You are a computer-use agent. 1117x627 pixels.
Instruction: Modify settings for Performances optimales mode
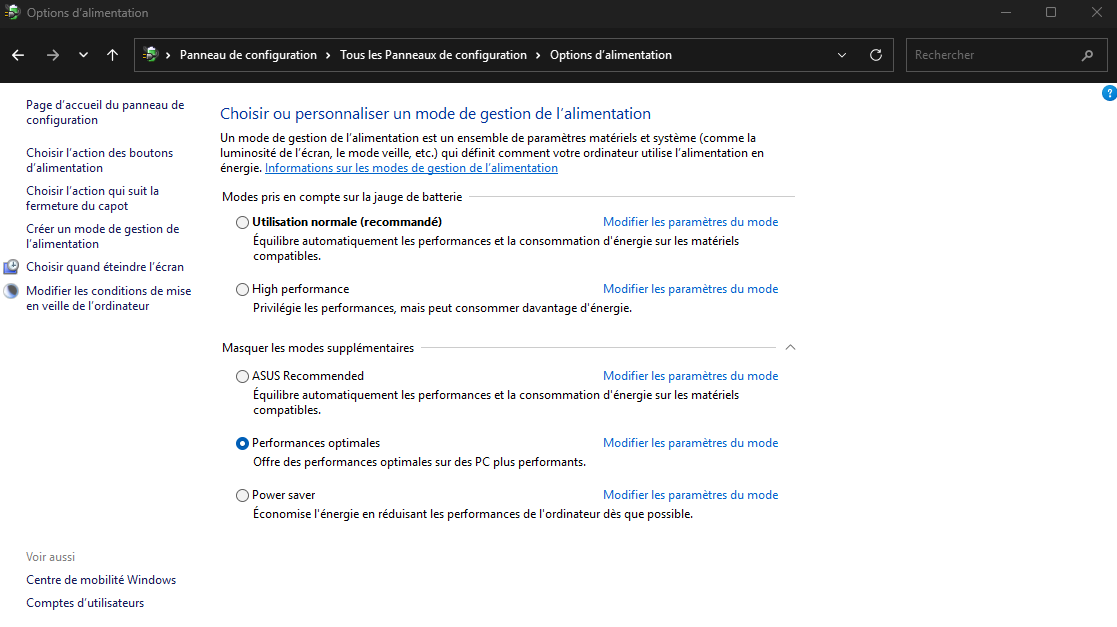tap(690, 443)
